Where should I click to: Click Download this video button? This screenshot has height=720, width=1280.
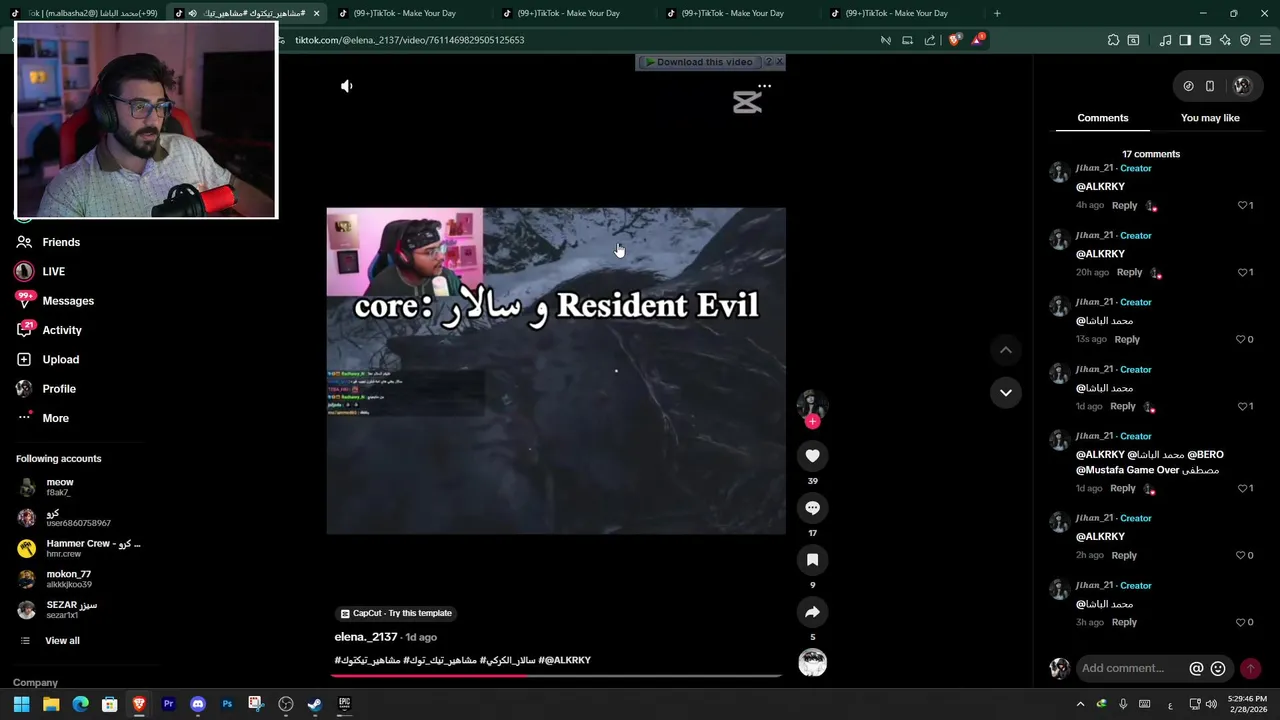(x=698, y=62)
